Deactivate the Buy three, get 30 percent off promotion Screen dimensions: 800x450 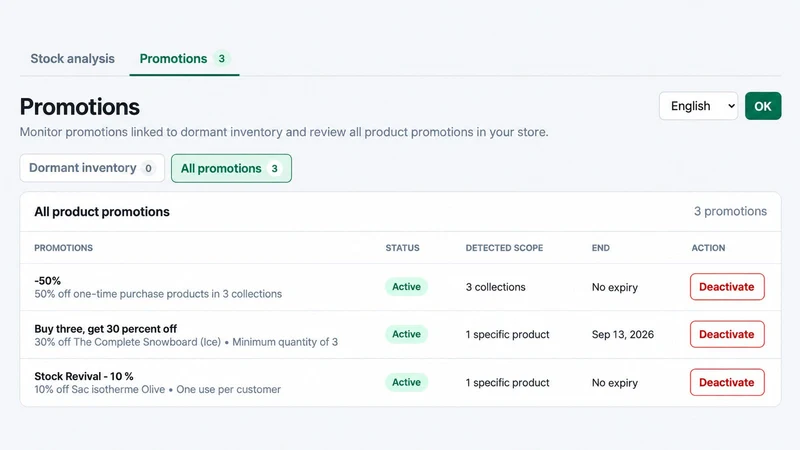tap(727, 334)
